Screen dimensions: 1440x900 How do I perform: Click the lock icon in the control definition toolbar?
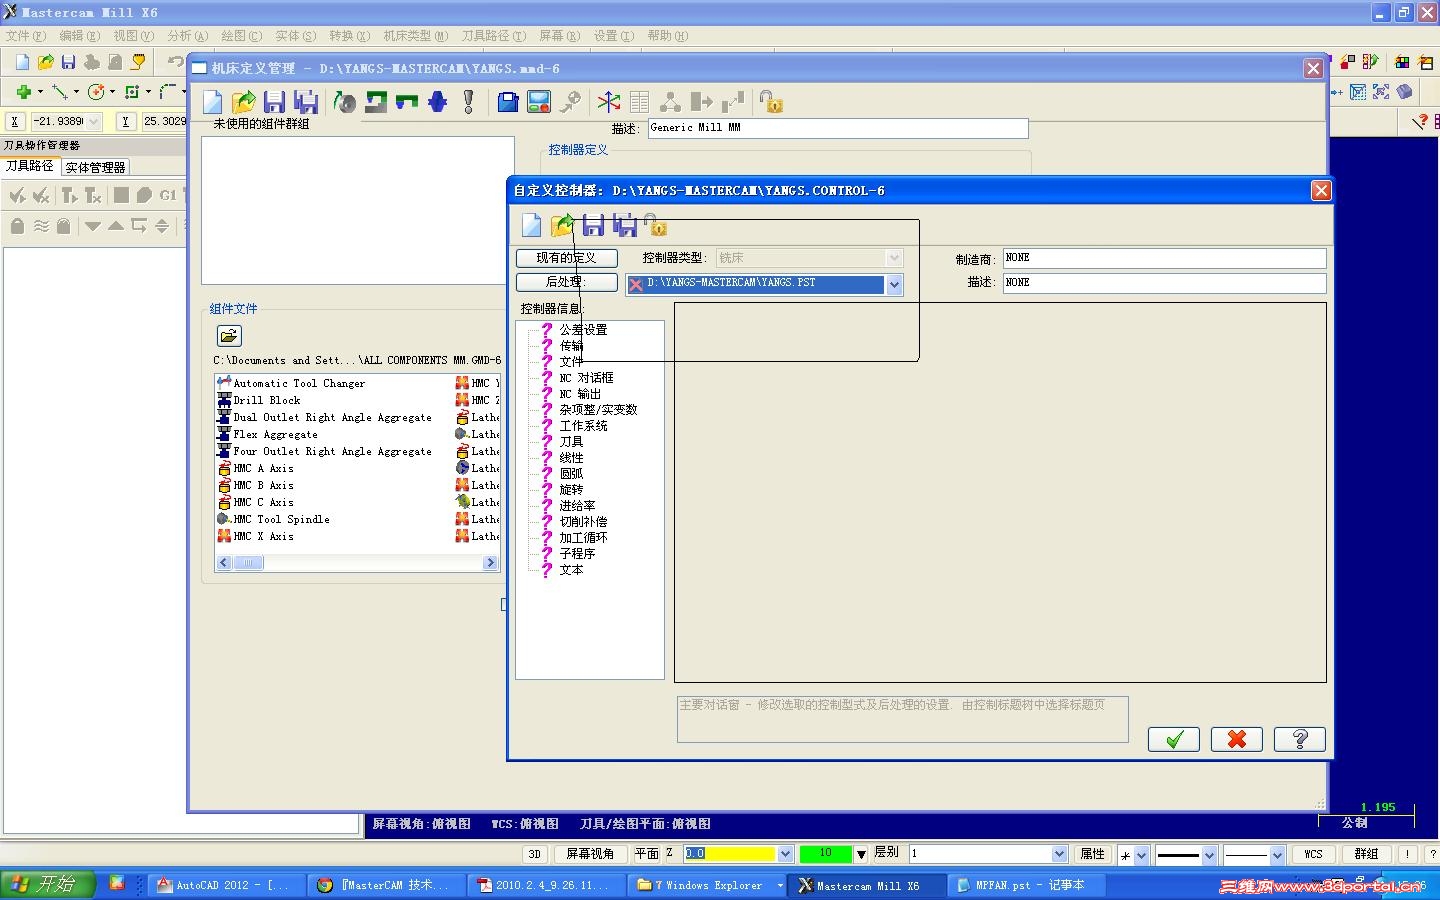[656, 226]
